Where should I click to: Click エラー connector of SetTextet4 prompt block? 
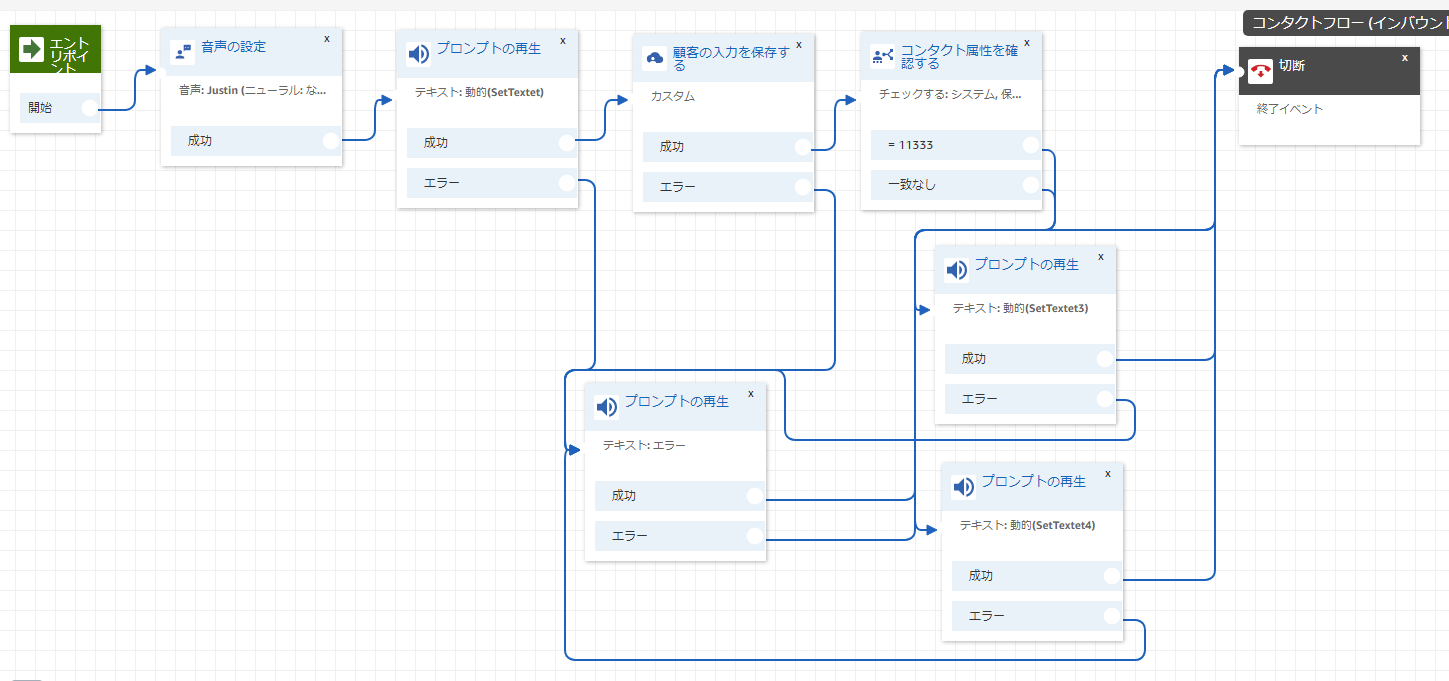click(x=1112, y=616)
